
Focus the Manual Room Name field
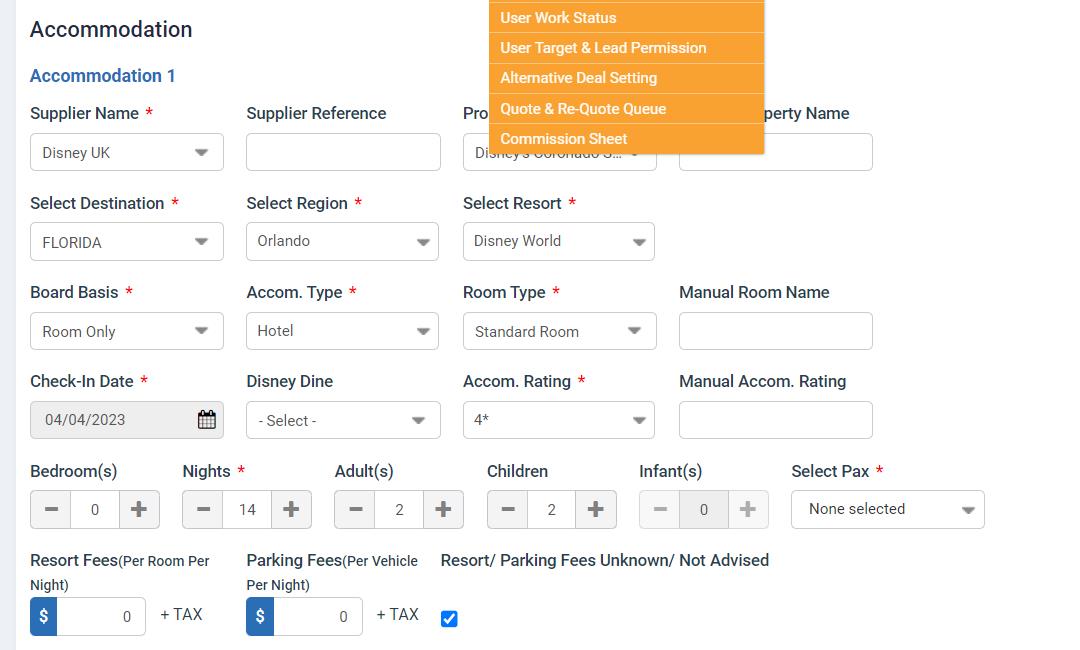(775, 331)
